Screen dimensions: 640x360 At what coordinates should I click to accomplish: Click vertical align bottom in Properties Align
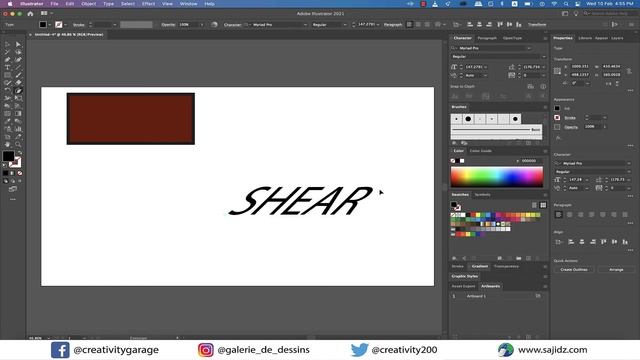(x=625, y=242)
